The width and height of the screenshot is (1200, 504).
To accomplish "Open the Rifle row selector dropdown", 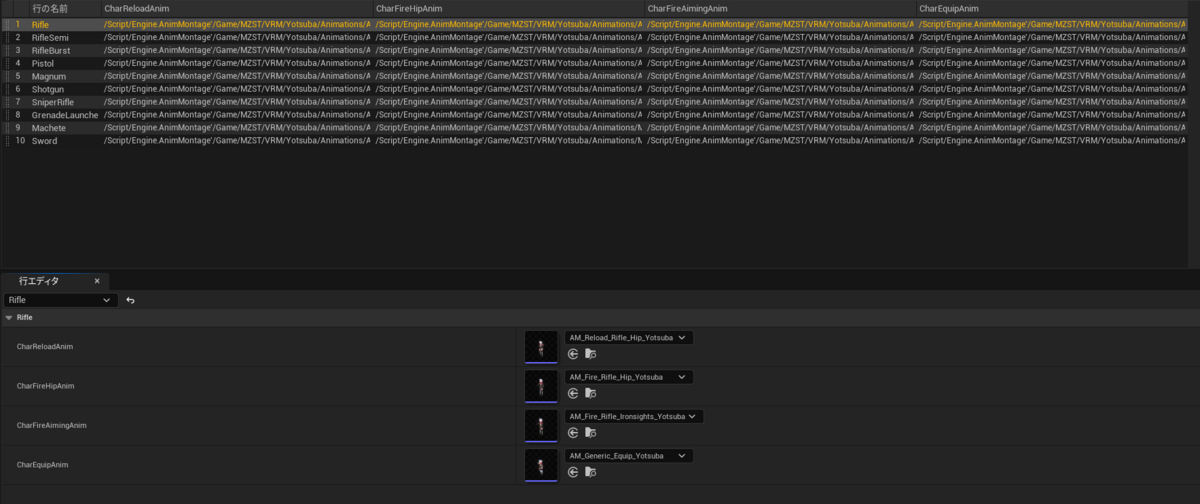I will tap(60, 300).
